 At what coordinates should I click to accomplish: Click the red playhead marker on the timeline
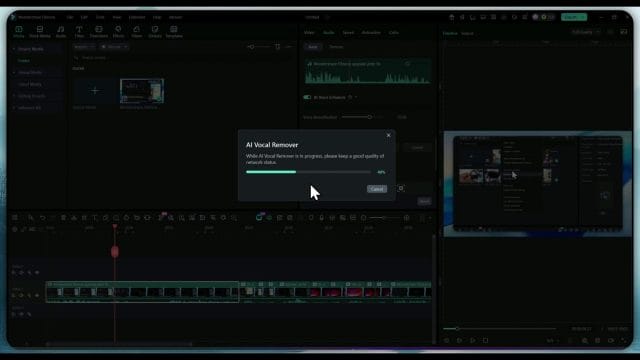(x=115, y=251)
